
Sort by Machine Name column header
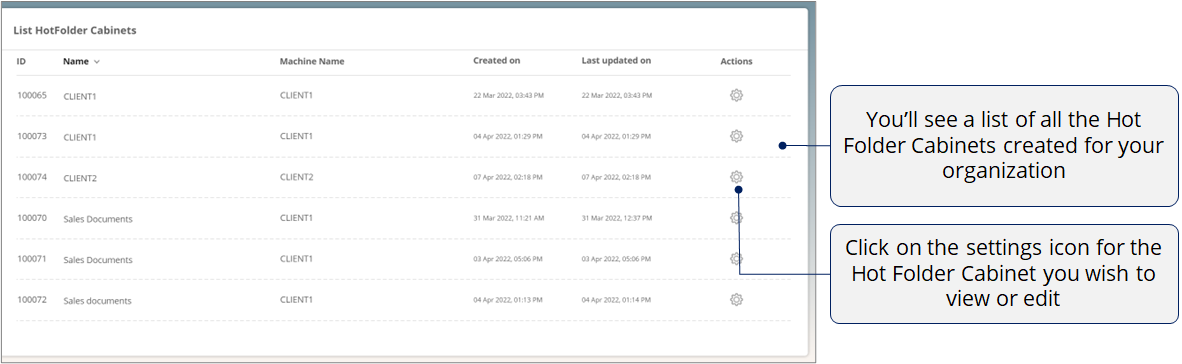[312, 61]
